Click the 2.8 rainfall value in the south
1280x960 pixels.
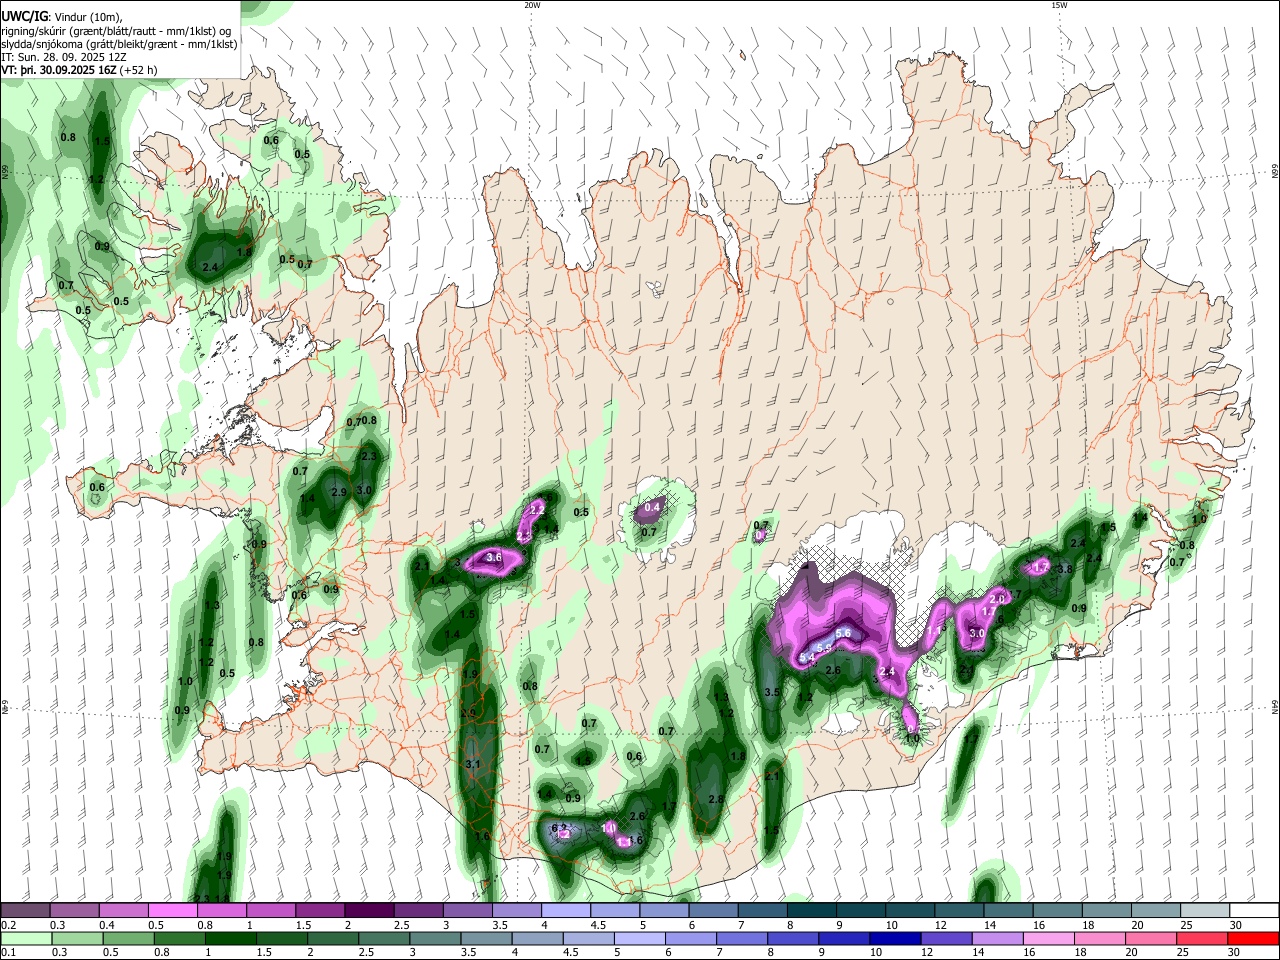[x=716, y=799]
